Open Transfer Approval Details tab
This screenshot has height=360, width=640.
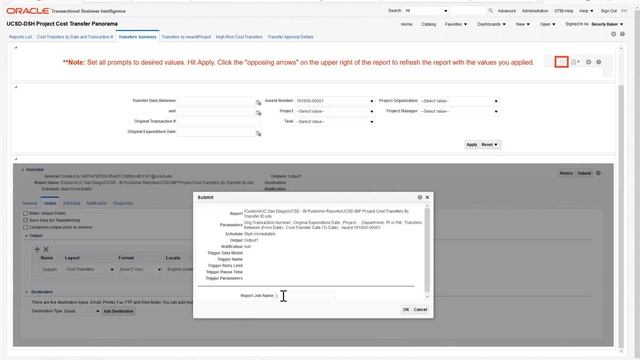pyautogui.click(x=291, y=37)
